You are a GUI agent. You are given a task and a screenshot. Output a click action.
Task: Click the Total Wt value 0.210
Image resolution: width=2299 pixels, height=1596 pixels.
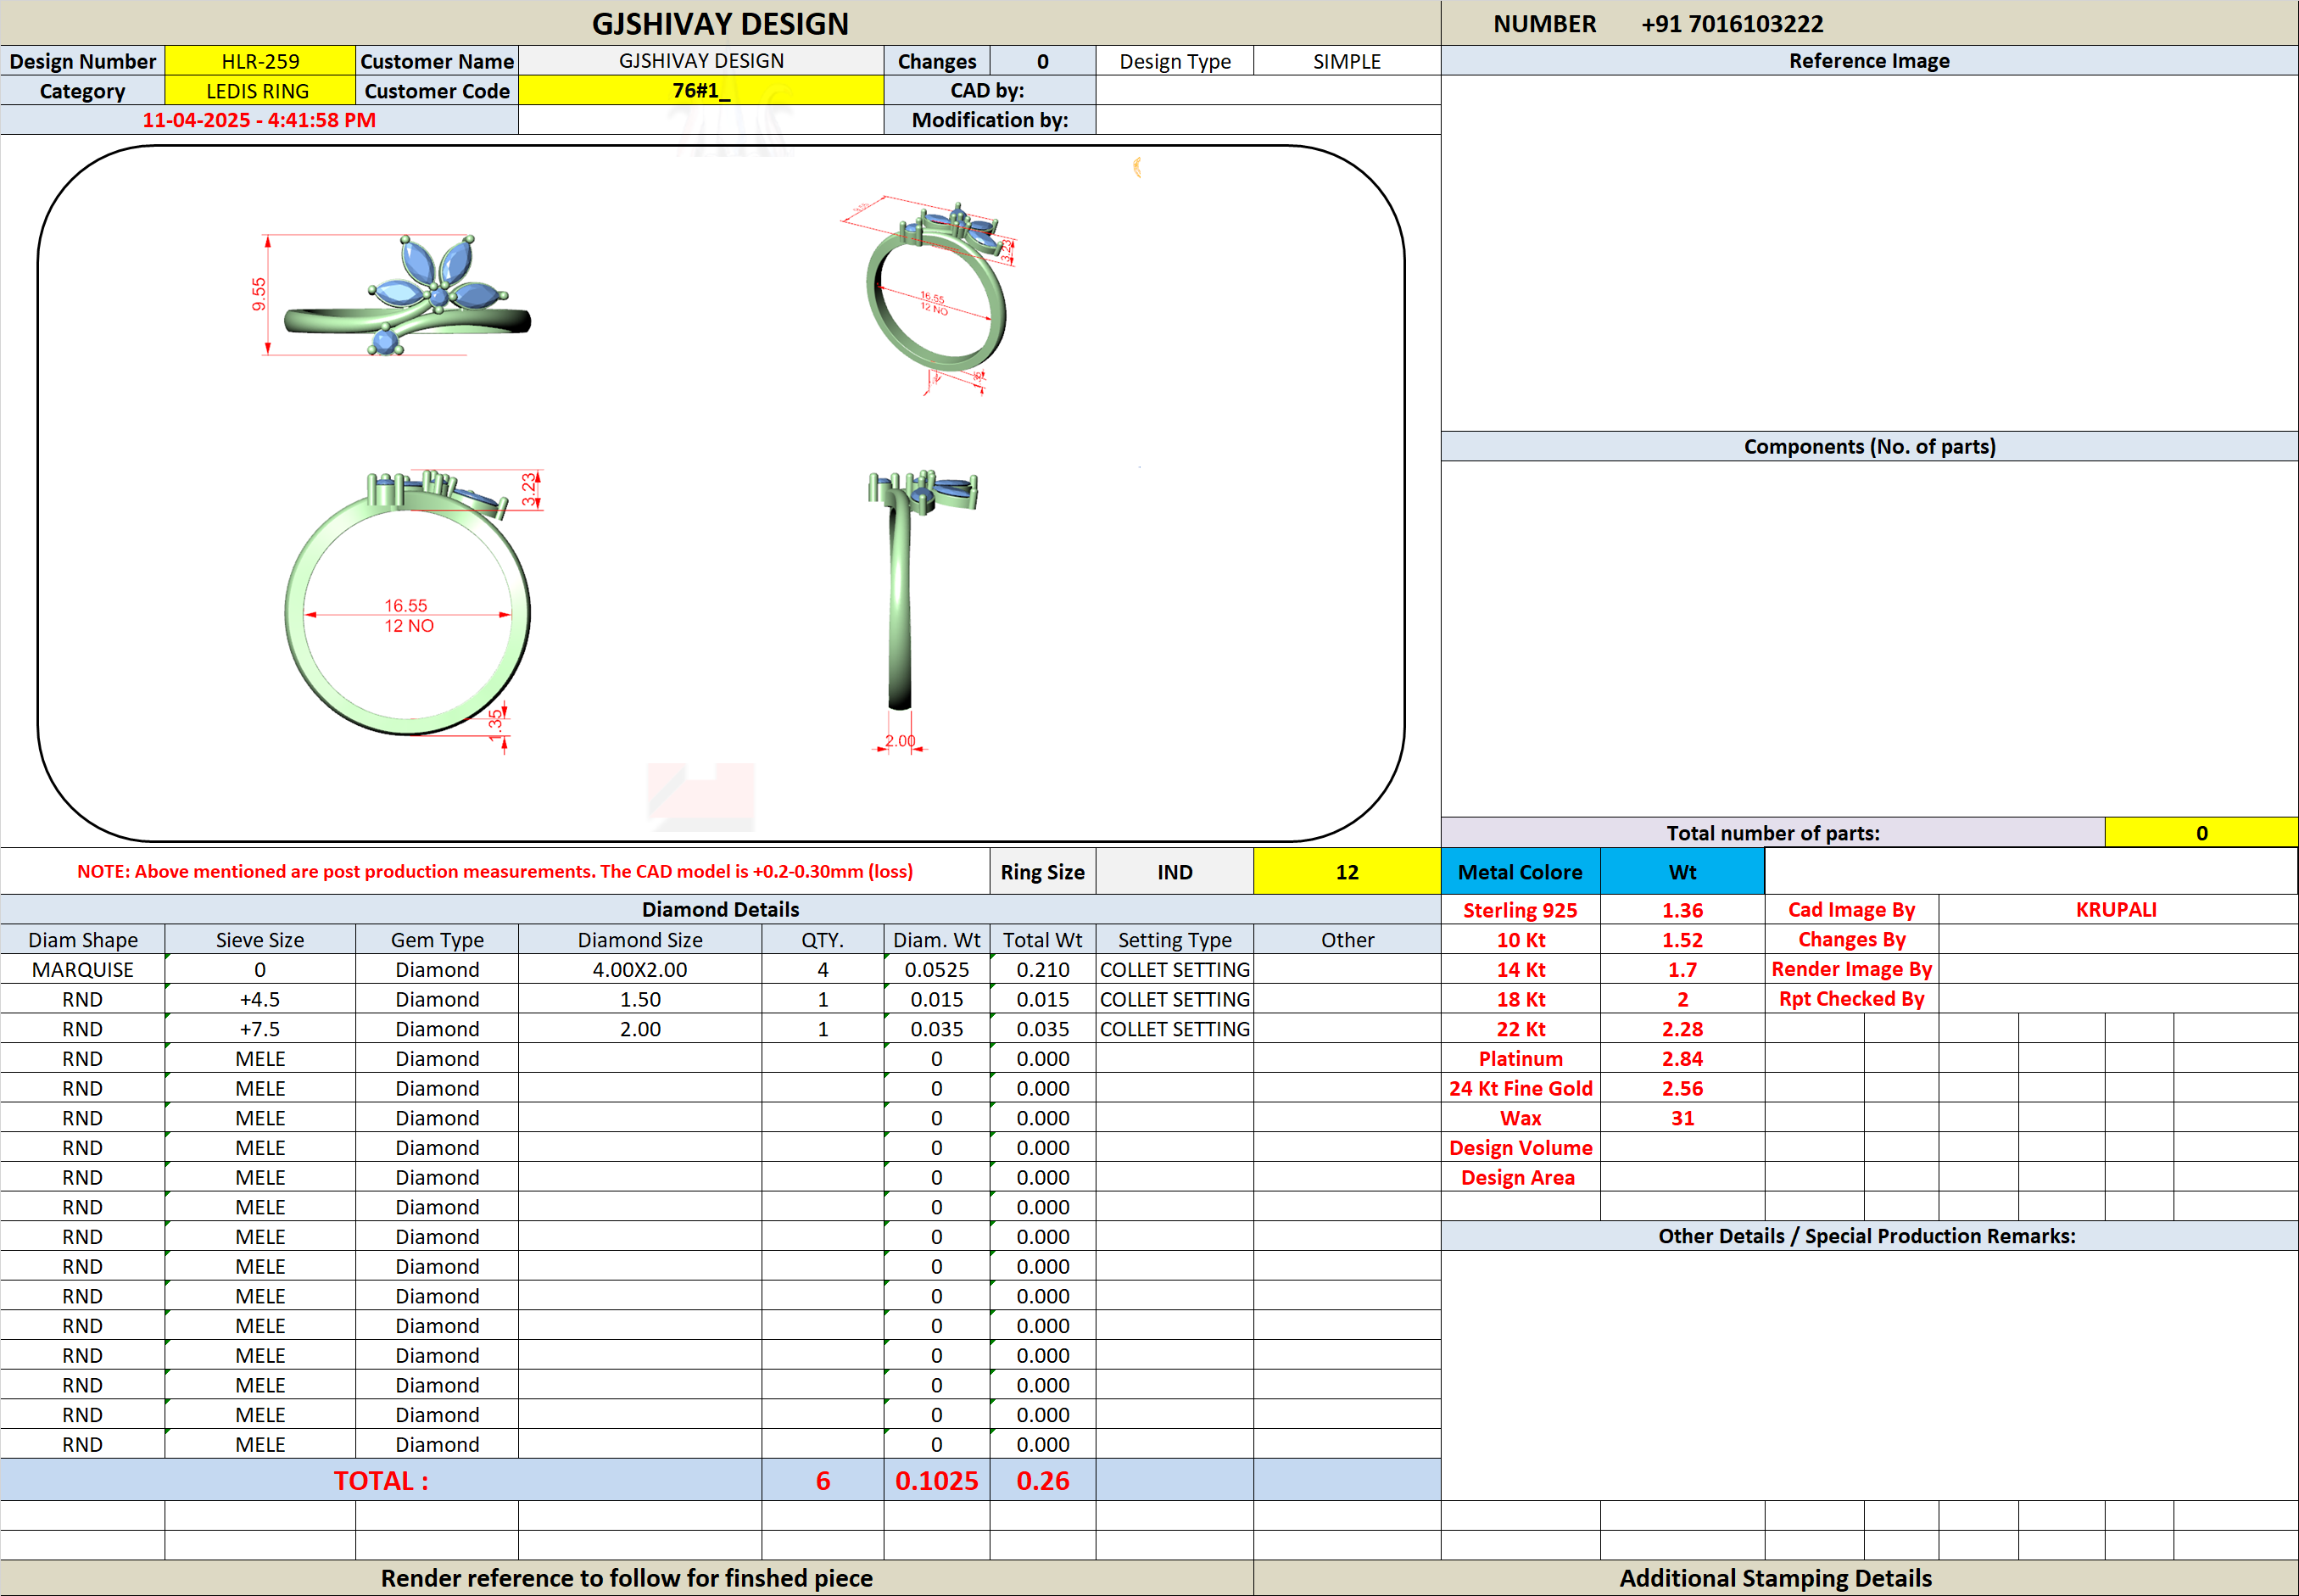click(1043, 970)
